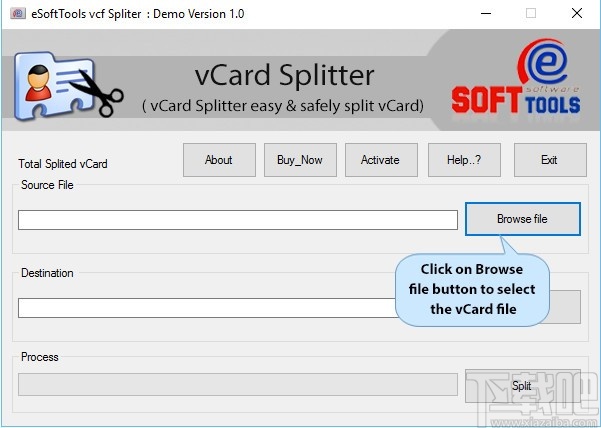Click the Destination group label

point(47,273)
